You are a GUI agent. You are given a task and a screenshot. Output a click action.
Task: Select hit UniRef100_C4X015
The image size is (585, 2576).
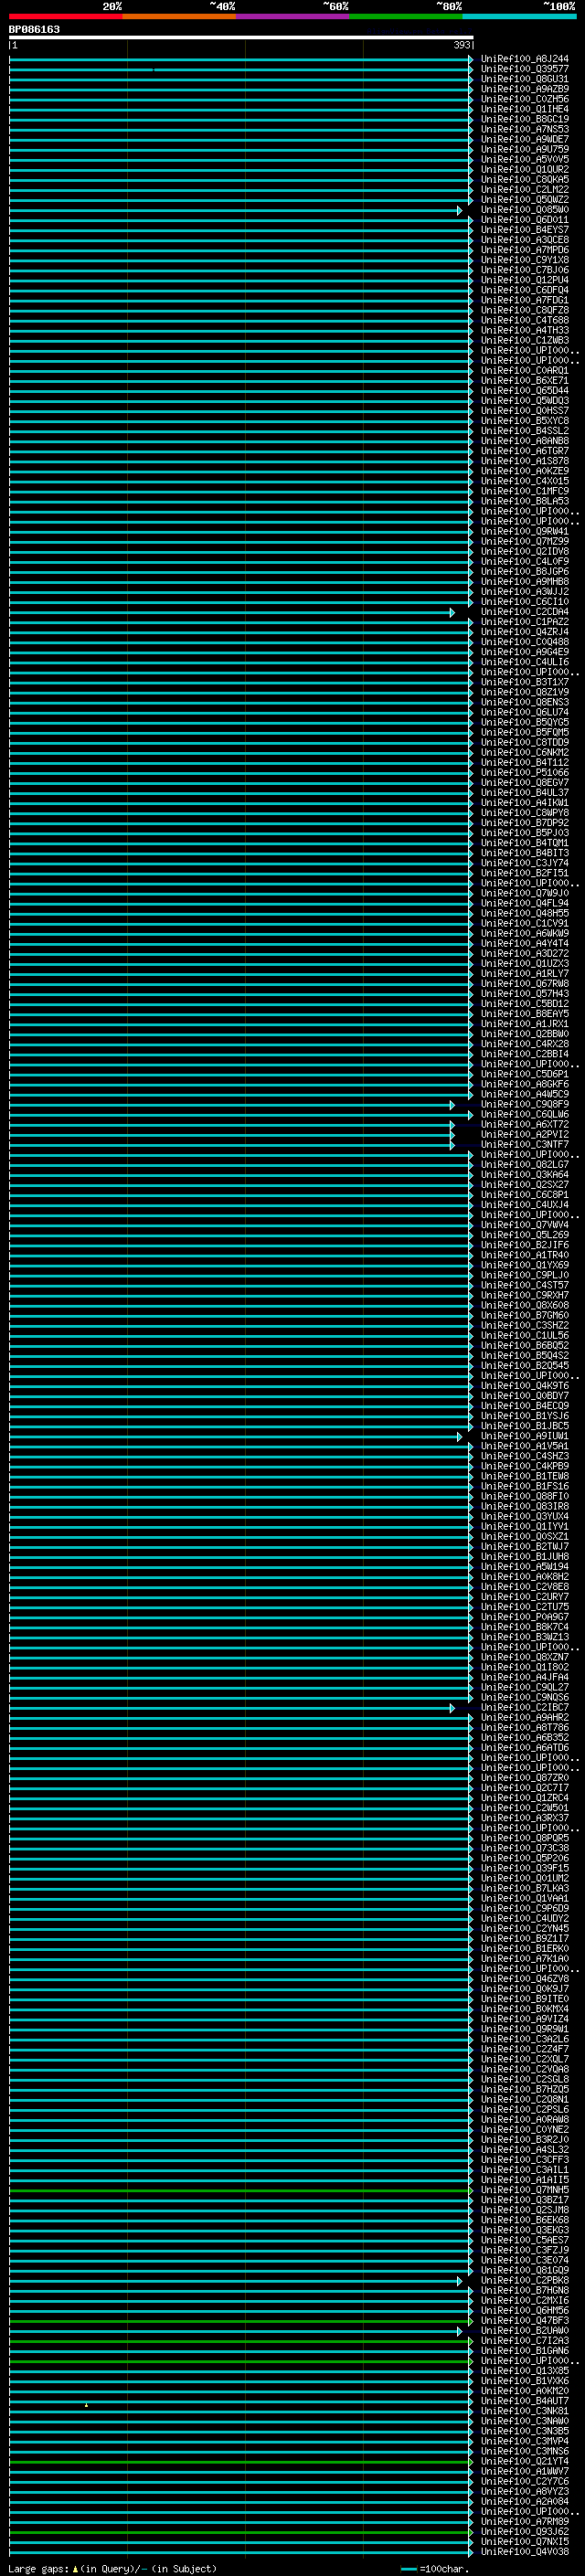pyautogui.click(x=525, y=481)
